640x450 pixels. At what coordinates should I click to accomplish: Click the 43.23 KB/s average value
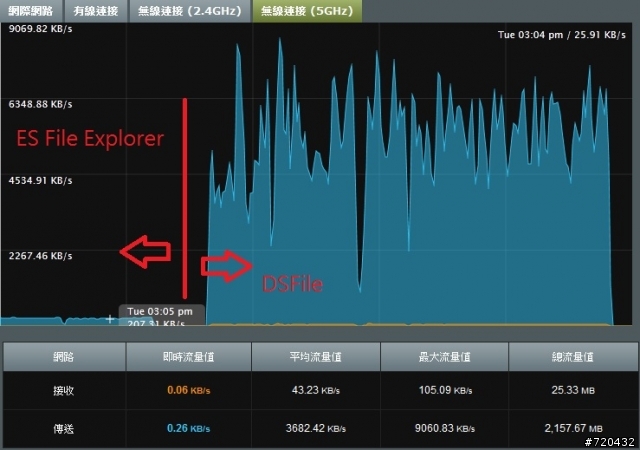tap(316, 390)
